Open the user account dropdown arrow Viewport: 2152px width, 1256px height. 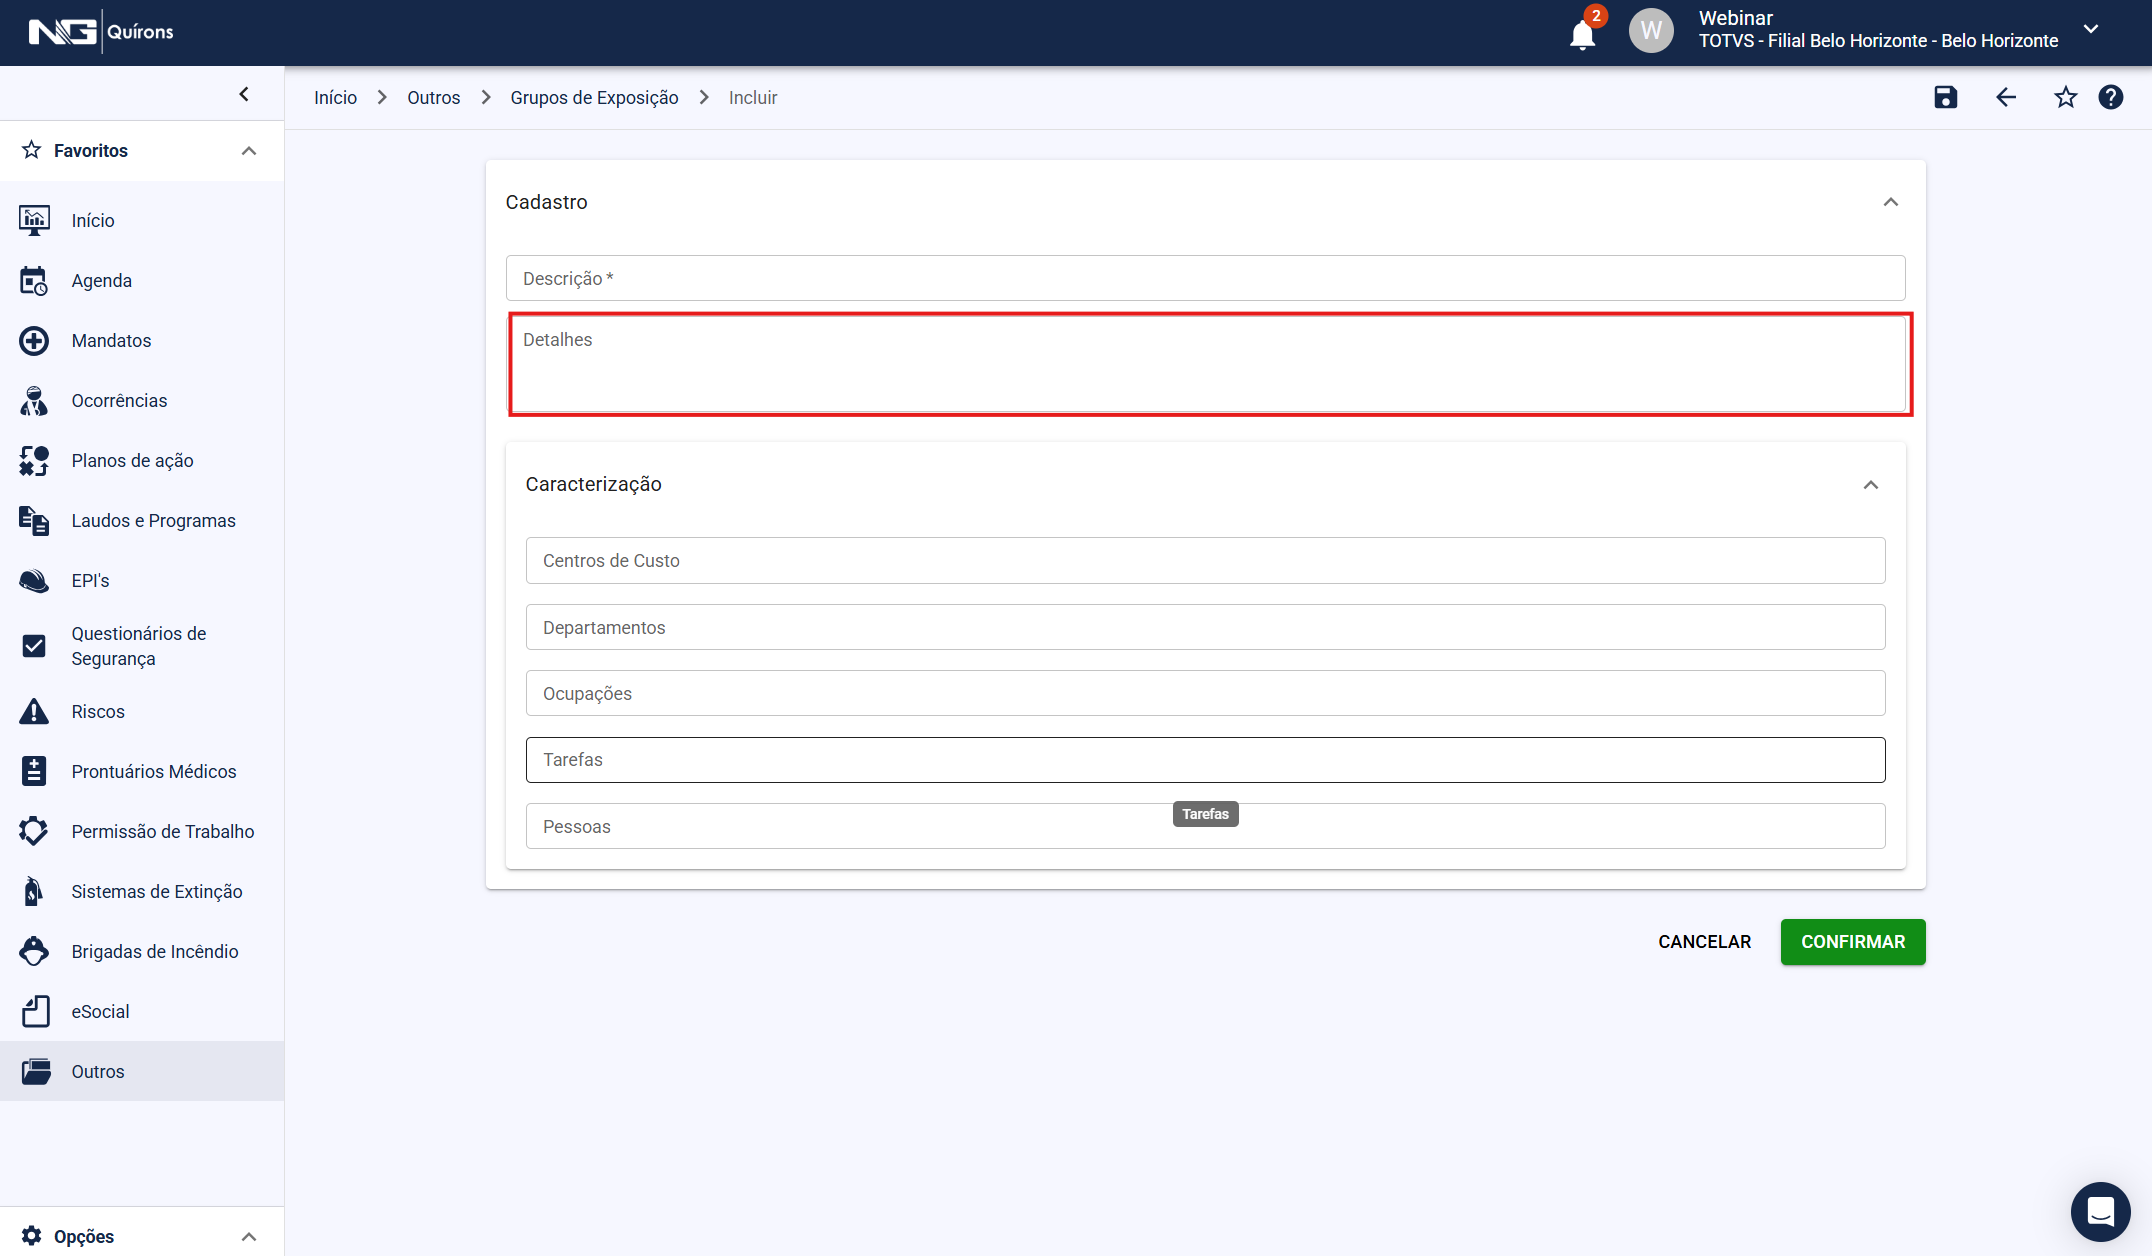pyautogui.click(x=2091, y=29)
